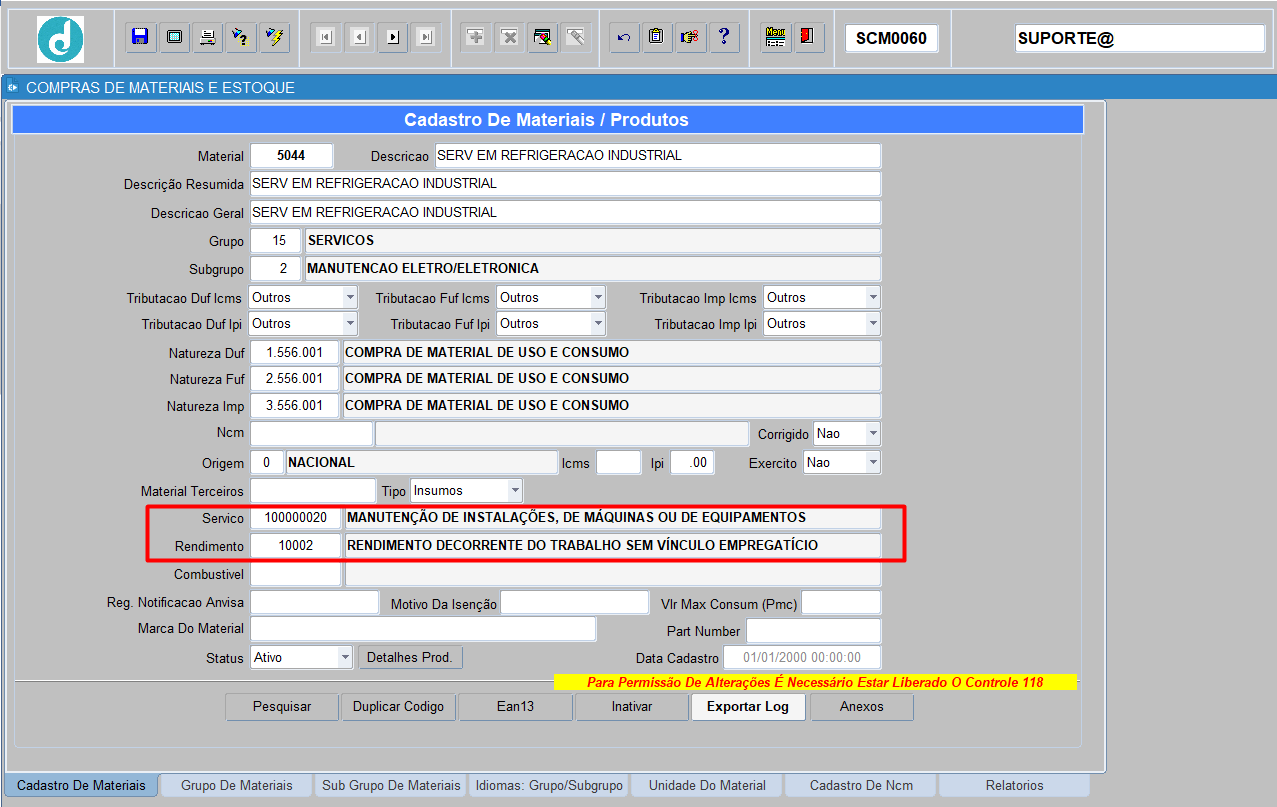Image resolution: width=1277 pixels, height=807 pixels.
Task: Go to the previous record
Action: pyautogui.click(x=359, y=37)
